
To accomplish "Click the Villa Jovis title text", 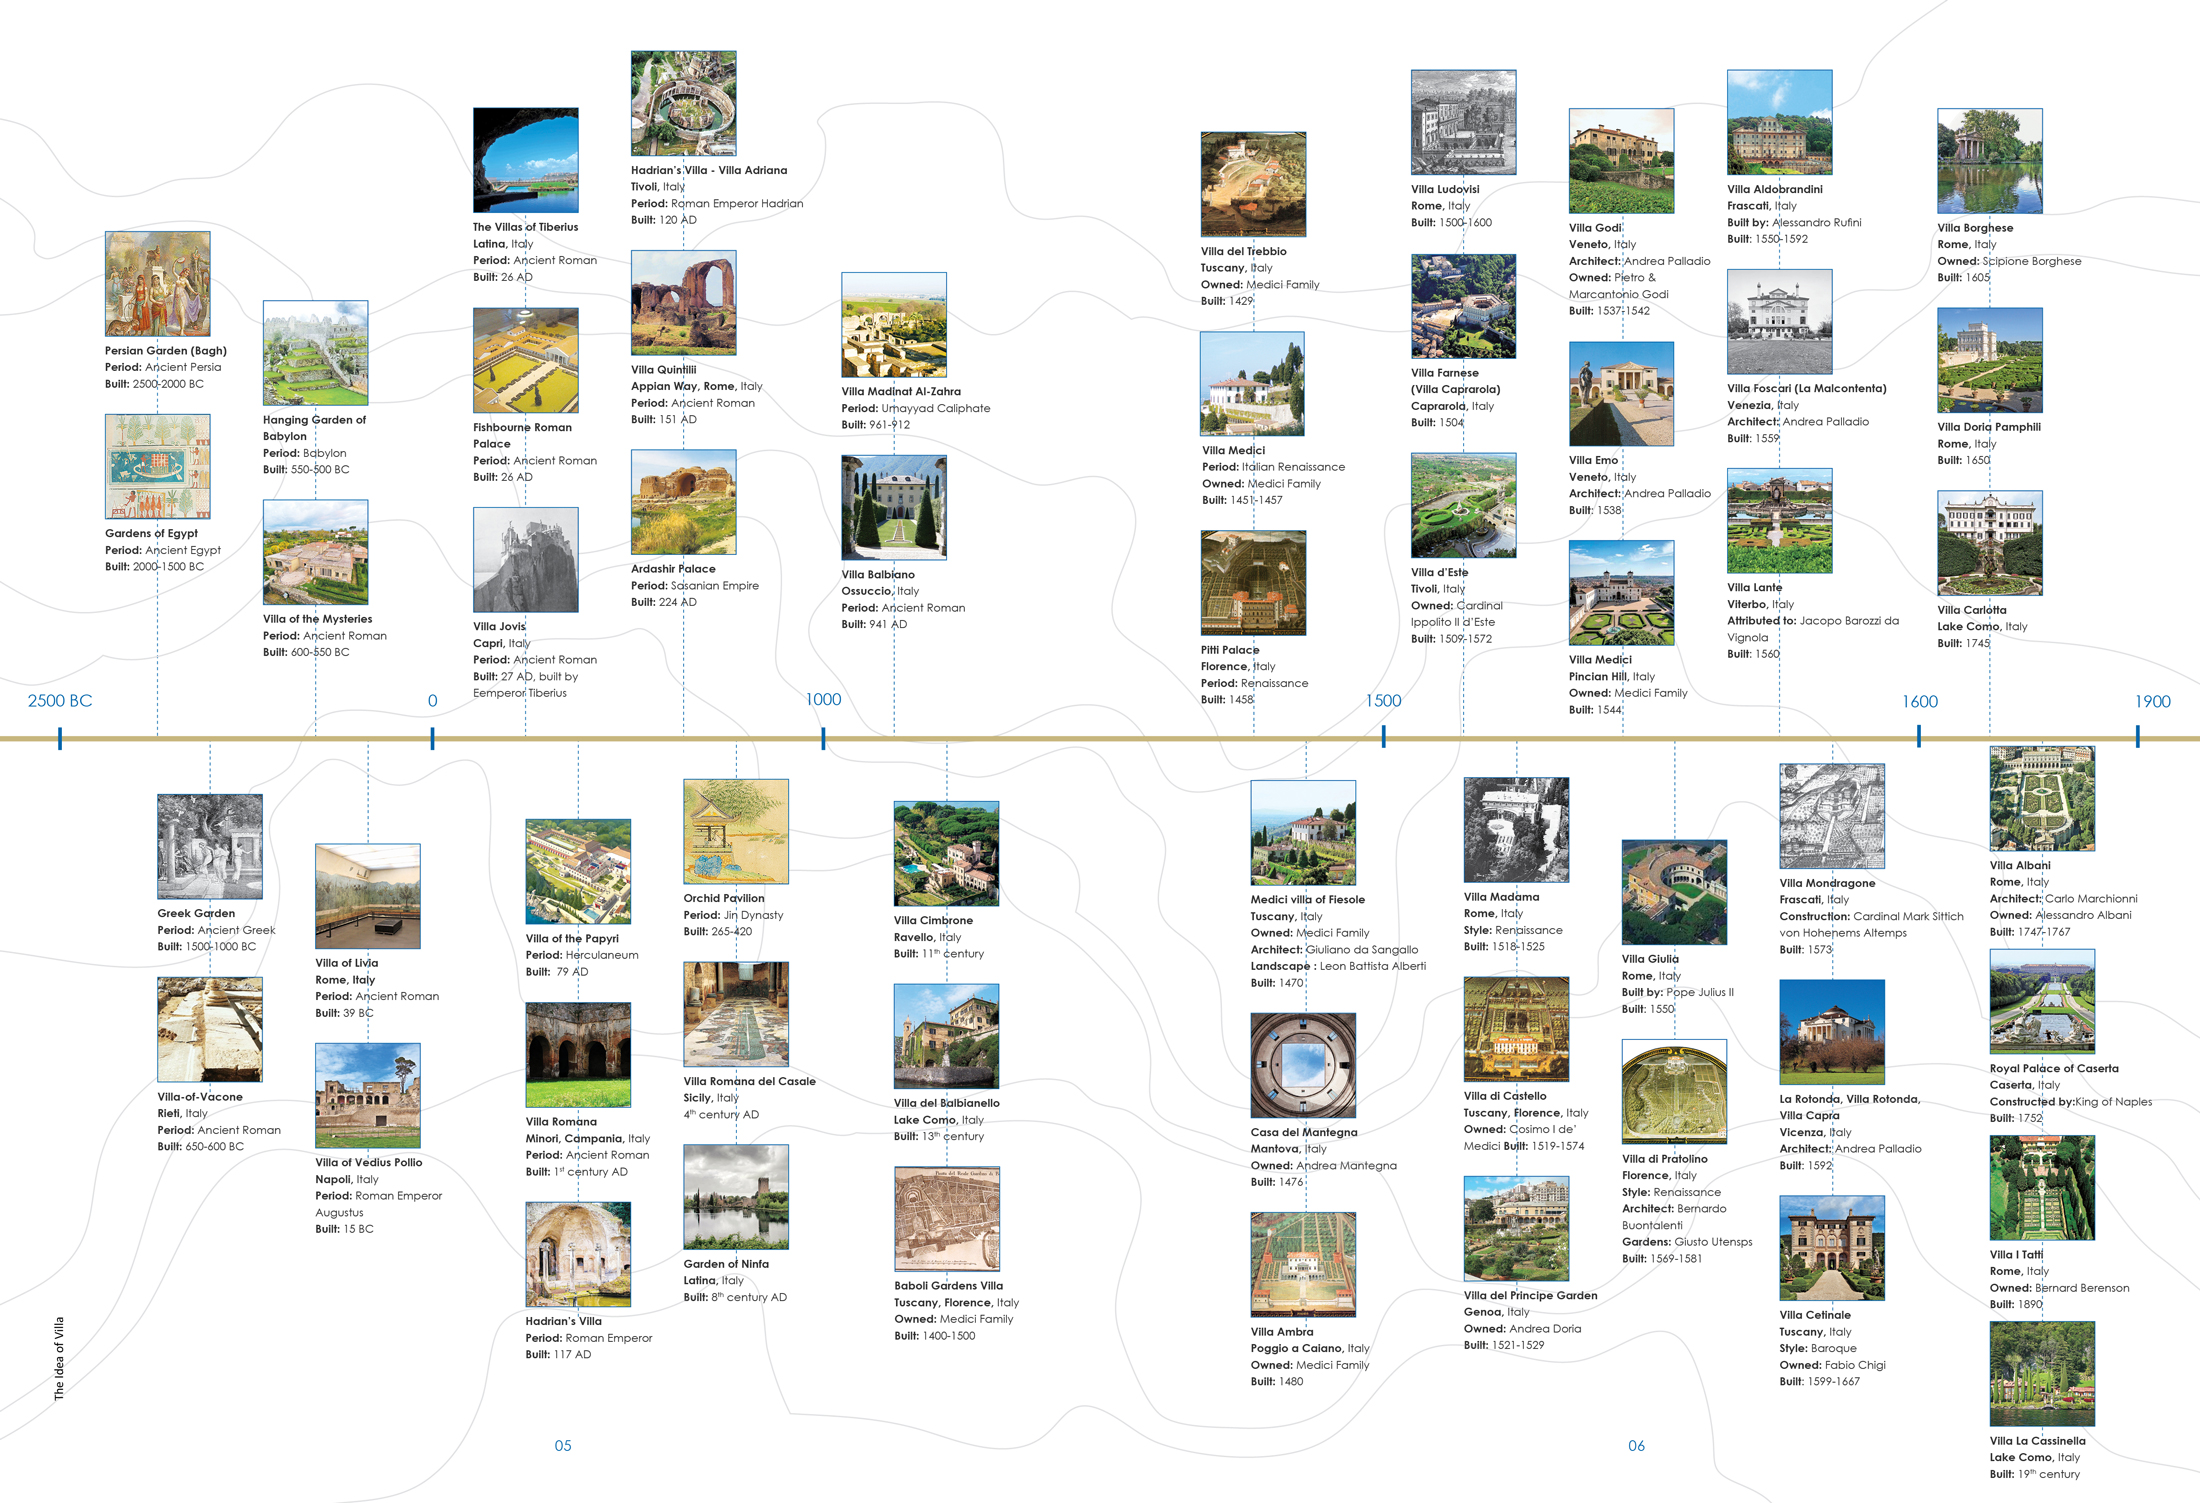I will click(x=499, y=627).
